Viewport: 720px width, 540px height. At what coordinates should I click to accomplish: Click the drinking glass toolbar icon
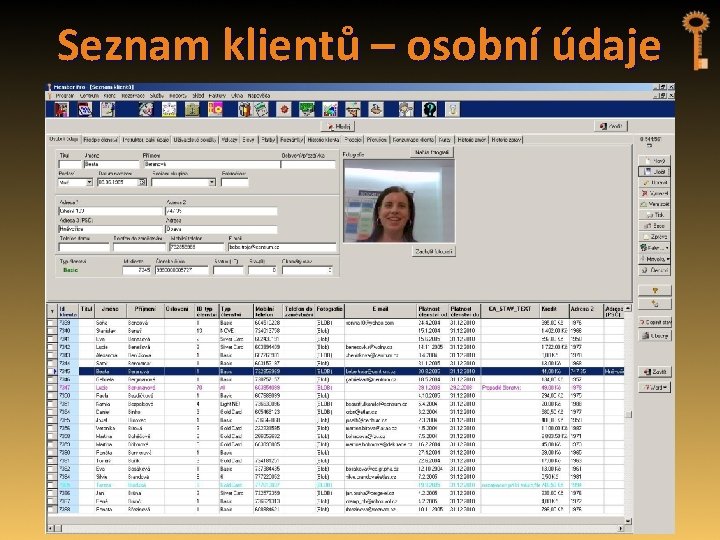pos(453,109)
